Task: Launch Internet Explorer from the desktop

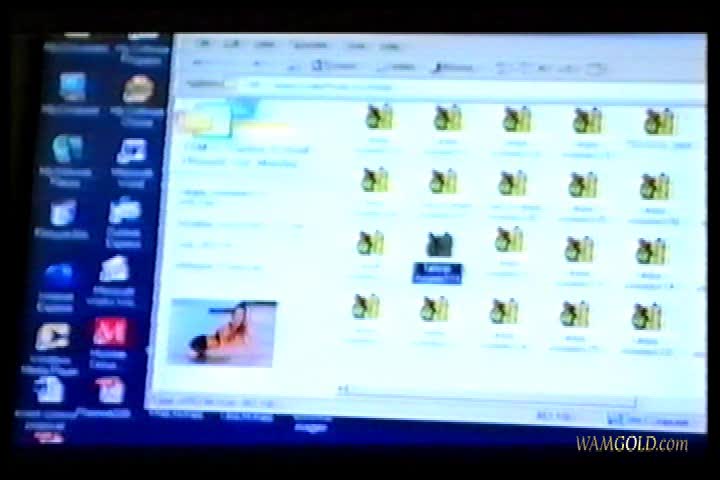Action: pos(58,277)
